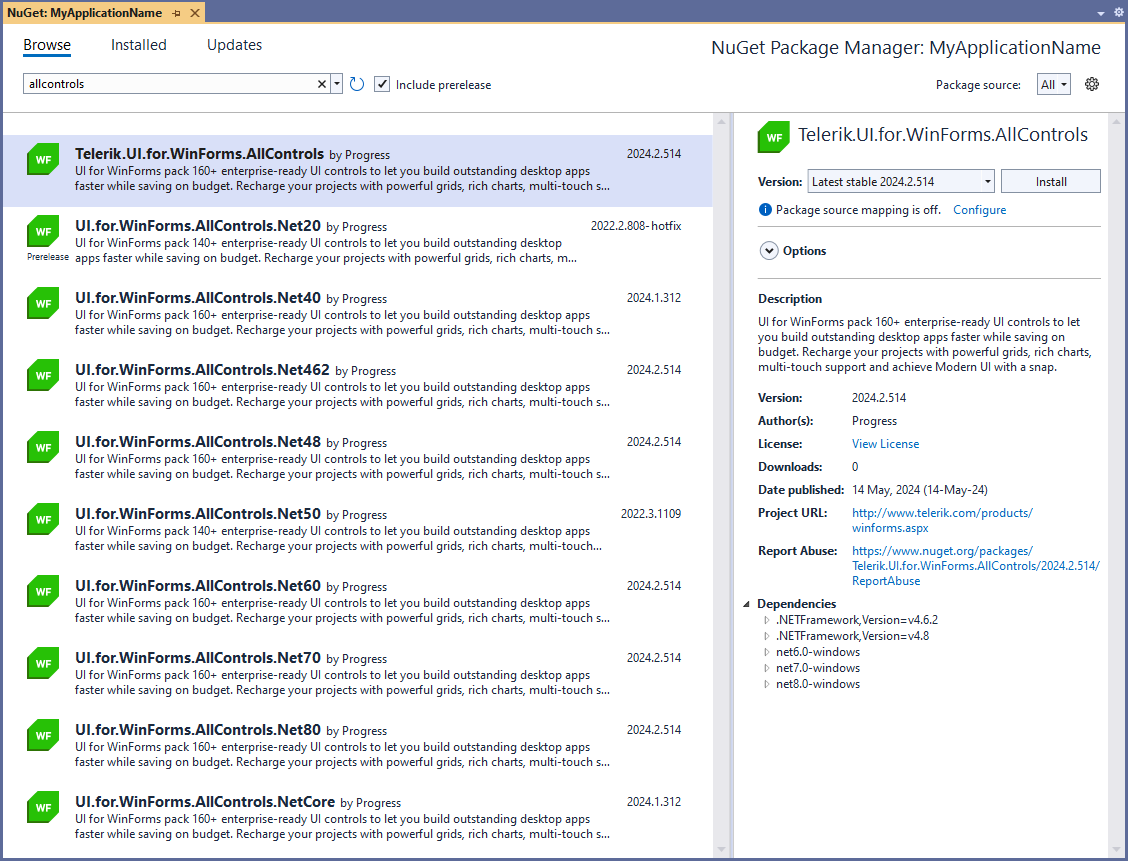Select the UI.for.WinForms.AllControls.Net80 package title

(x=198, y=729)
